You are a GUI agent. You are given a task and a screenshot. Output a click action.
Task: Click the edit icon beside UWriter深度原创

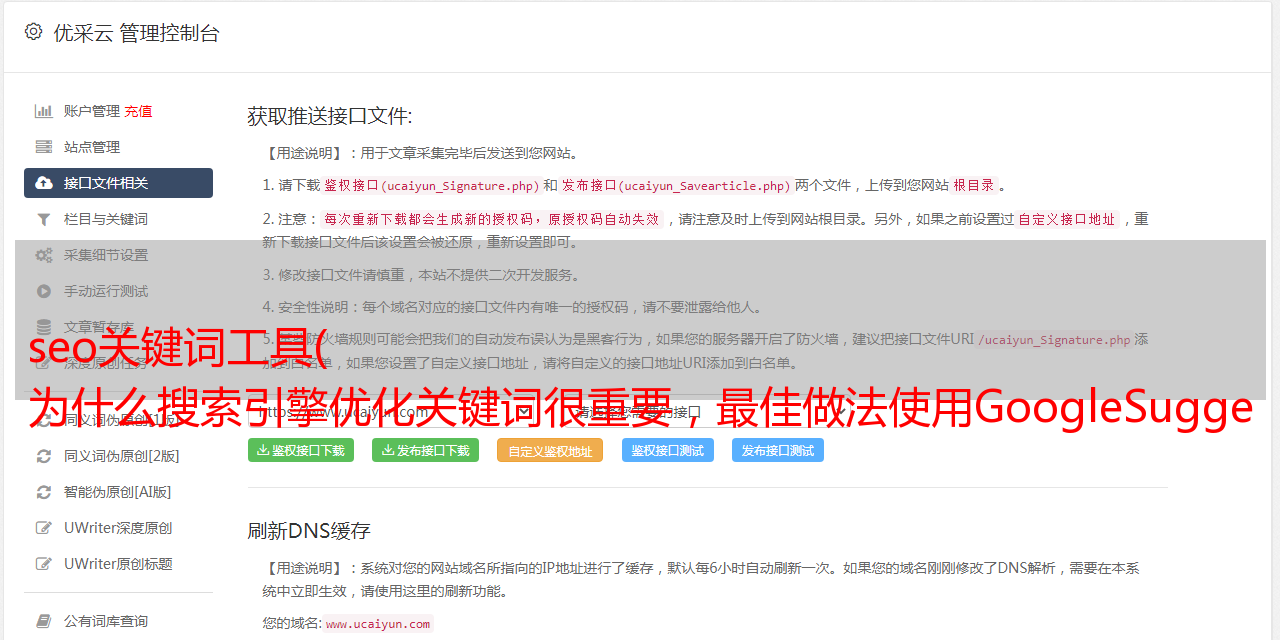point(44,528)
